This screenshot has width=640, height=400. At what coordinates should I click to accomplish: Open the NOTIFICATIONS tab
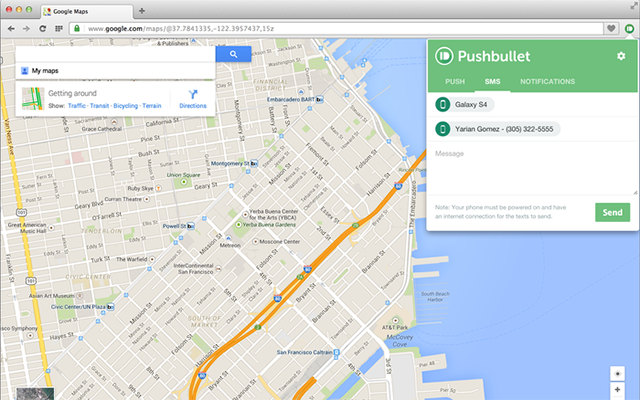(x=547, y=81)
